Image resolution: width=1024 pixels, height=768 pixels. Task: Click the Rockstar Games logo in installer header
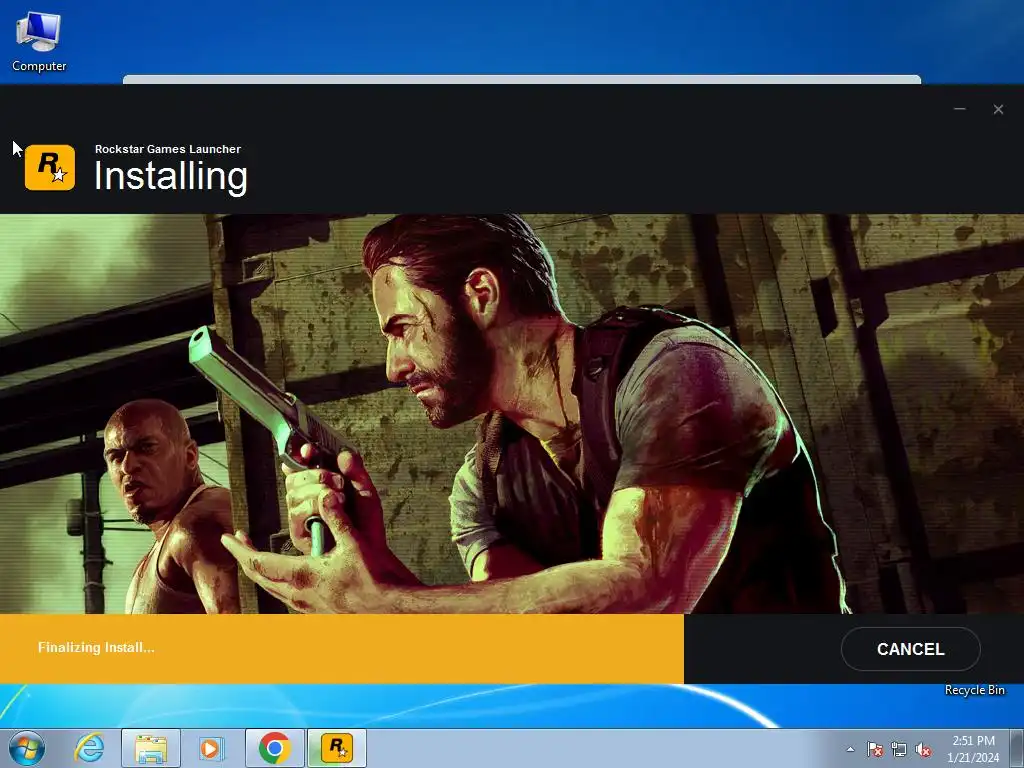(x=50, y=167)
